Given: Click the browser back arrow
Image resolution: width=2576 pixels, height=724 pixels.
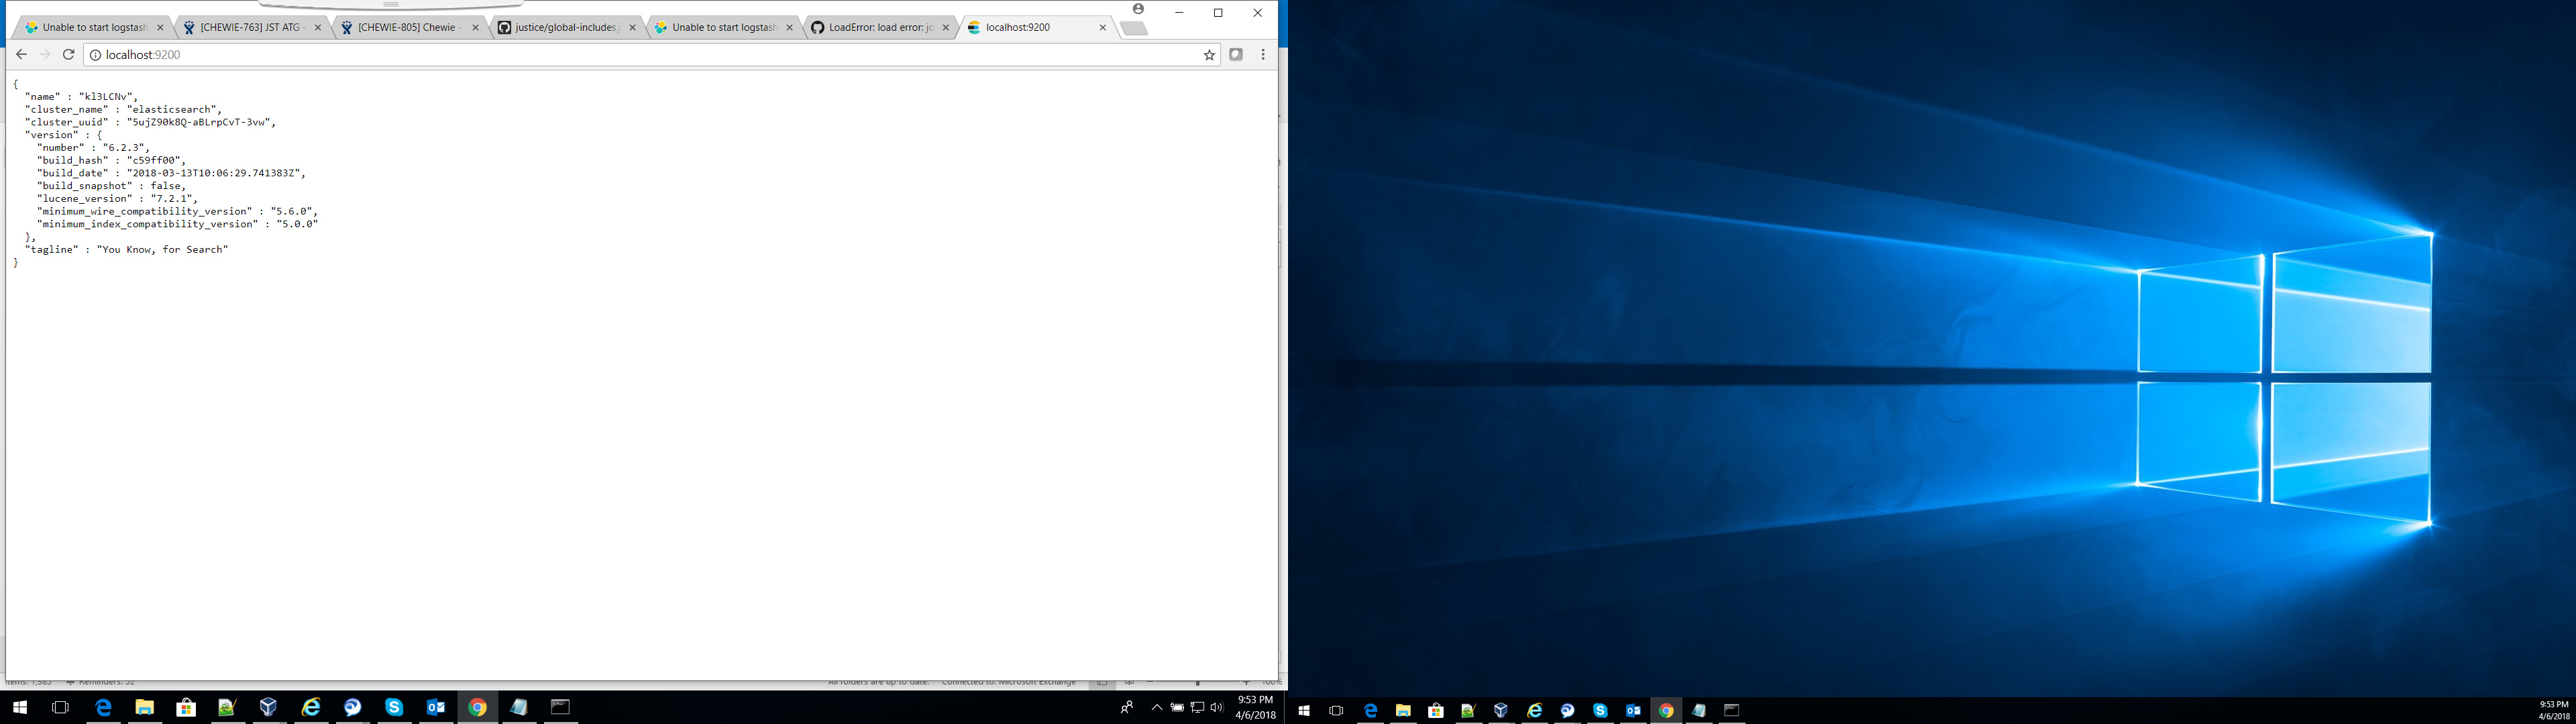Looking at the screenshot, I should pos(21,55).
